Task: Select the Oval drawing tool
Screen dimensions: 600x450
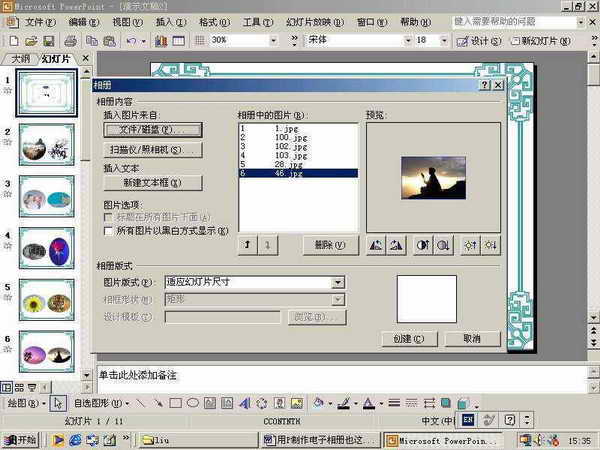Action: pos(193,404)
